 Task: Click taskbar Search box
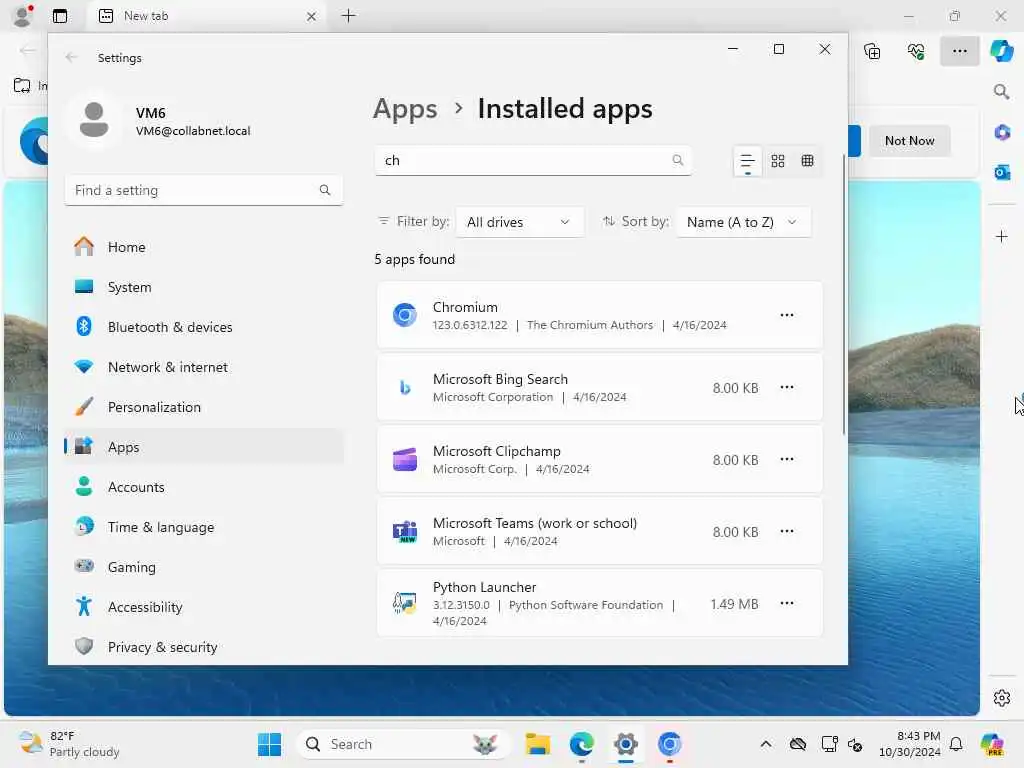(402, 744)
